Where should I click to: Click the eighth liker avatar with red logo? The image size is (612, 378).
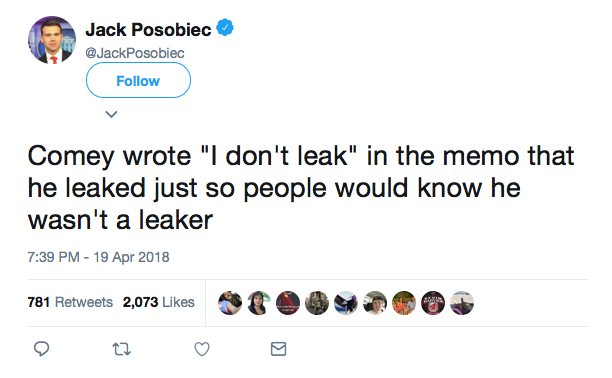click(433, 303)
